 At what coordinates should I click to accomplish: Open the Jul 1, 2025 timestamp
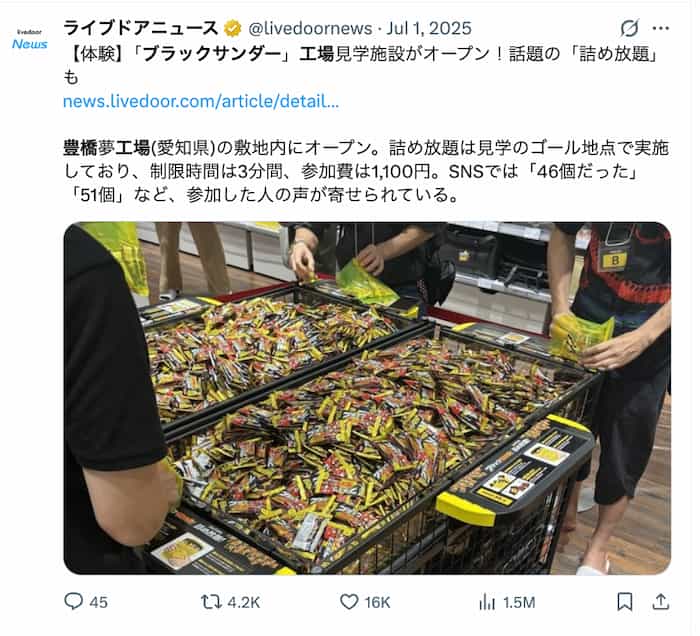point(429,29)
